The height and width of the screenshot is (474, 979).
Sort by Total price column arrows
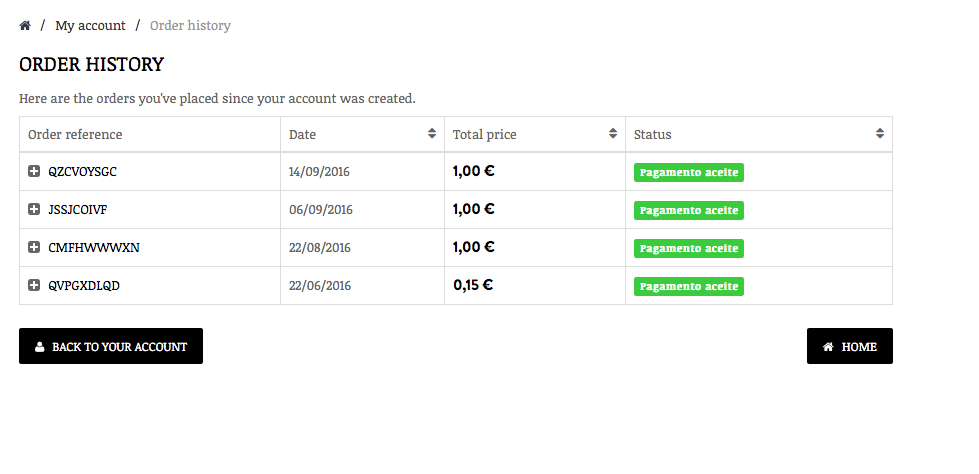[613, 134]
